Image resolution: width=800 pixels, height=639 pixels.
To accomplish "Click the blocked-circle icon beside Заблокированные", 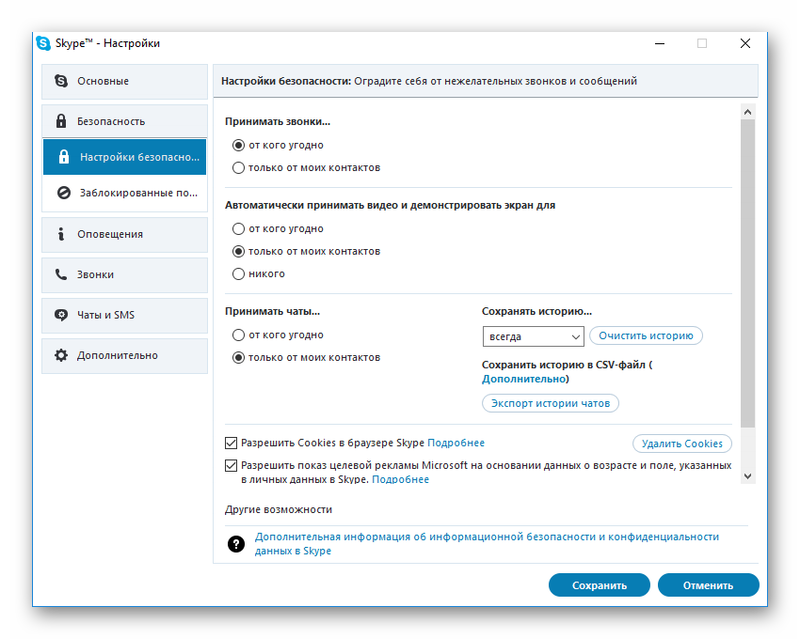I will click(x=64, y=192).
